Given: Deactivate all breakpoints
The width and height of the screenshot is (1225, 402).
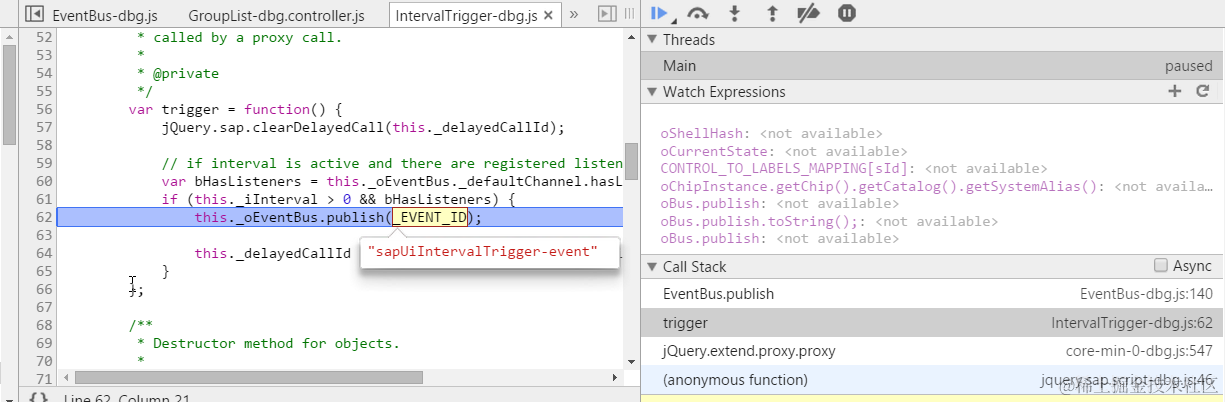Looking at the screenshot, I should tap(808, 13).
